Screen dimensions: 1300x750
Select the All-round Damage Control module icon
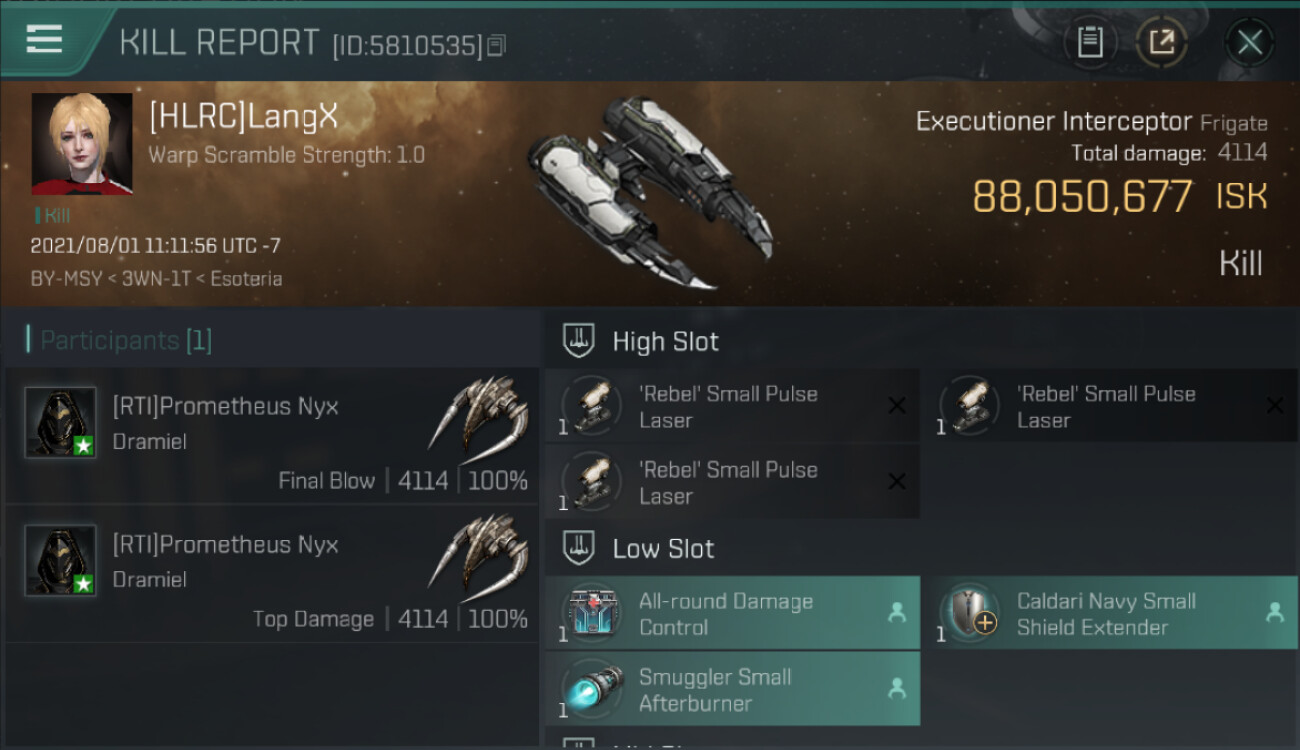pyautogui.click(x=594, y=613)
